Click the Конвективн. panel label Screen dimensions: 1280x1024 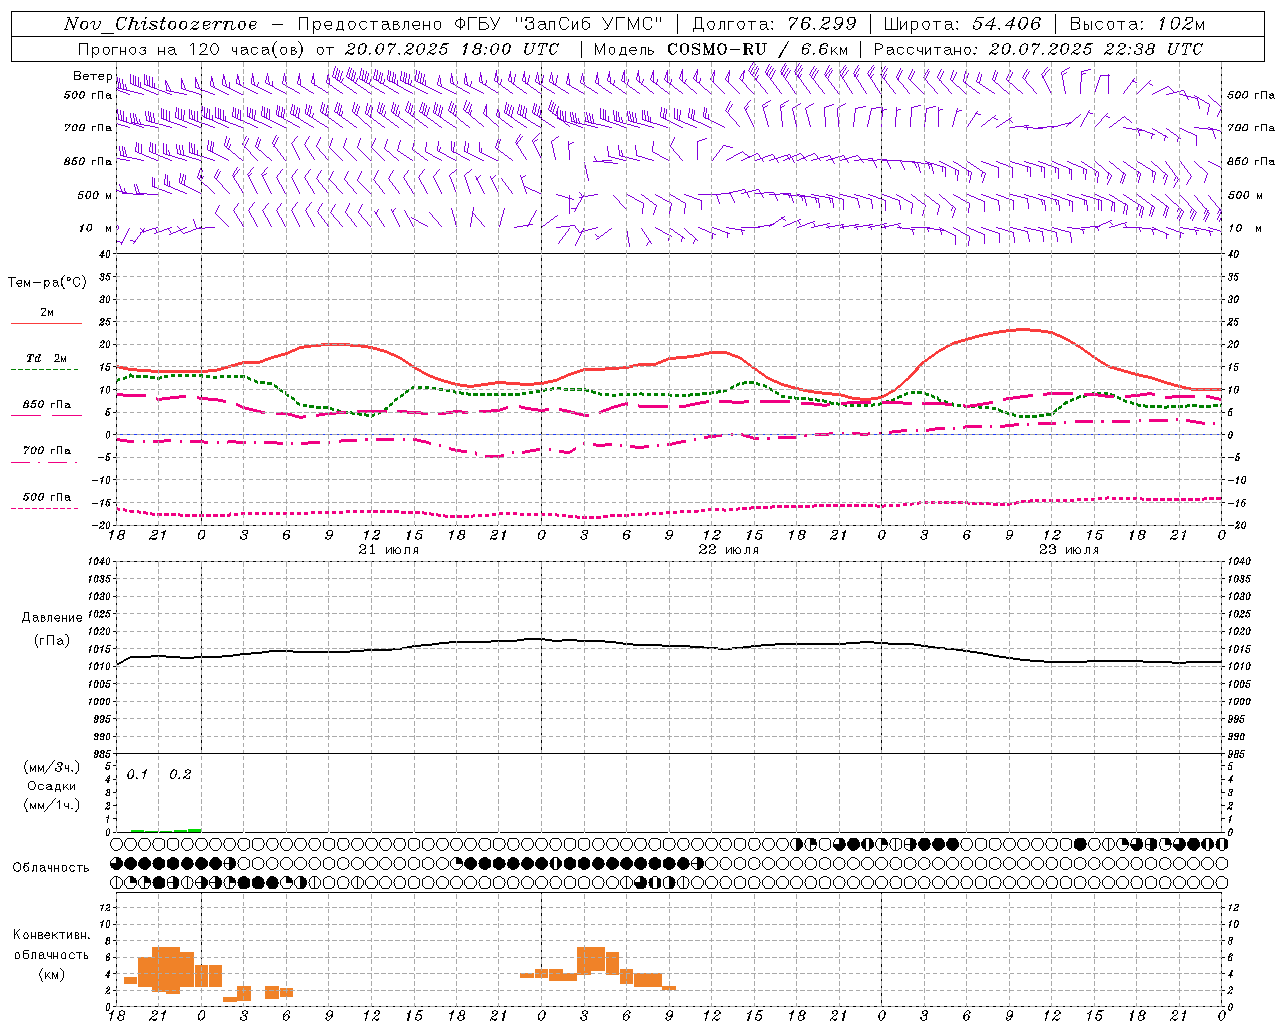click(52, 935)
